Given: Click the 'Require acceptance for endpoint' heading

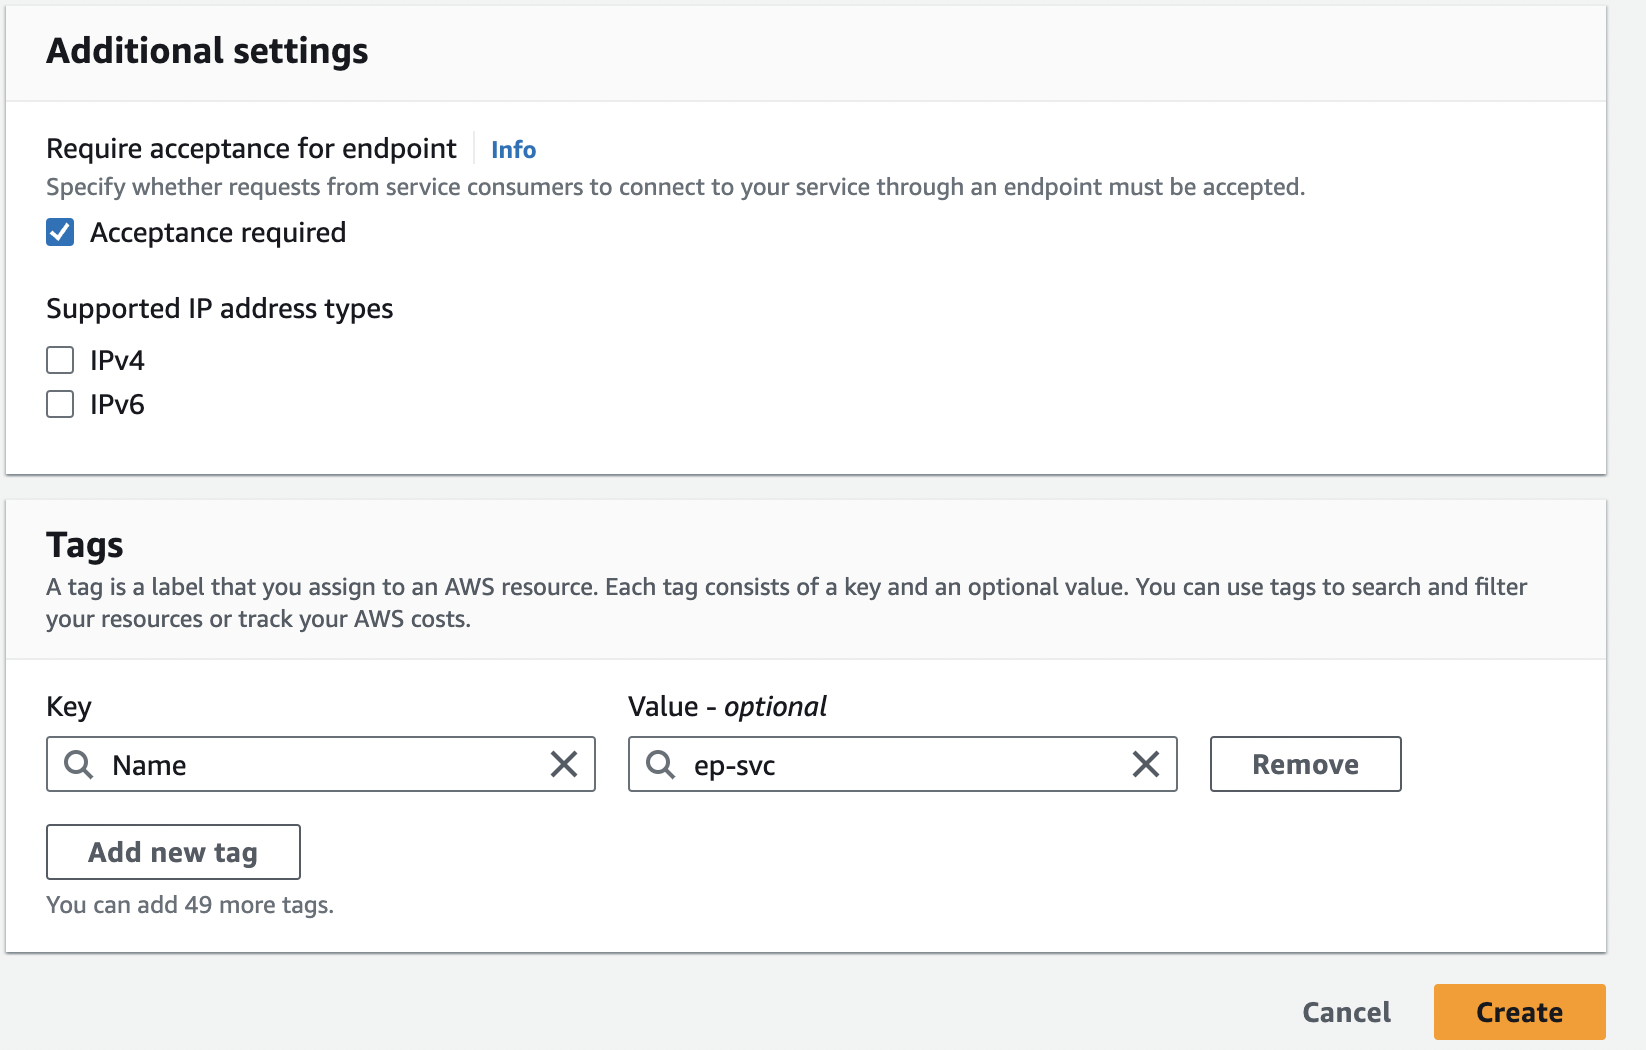Looking at the screenshot, I should (251, 149).
